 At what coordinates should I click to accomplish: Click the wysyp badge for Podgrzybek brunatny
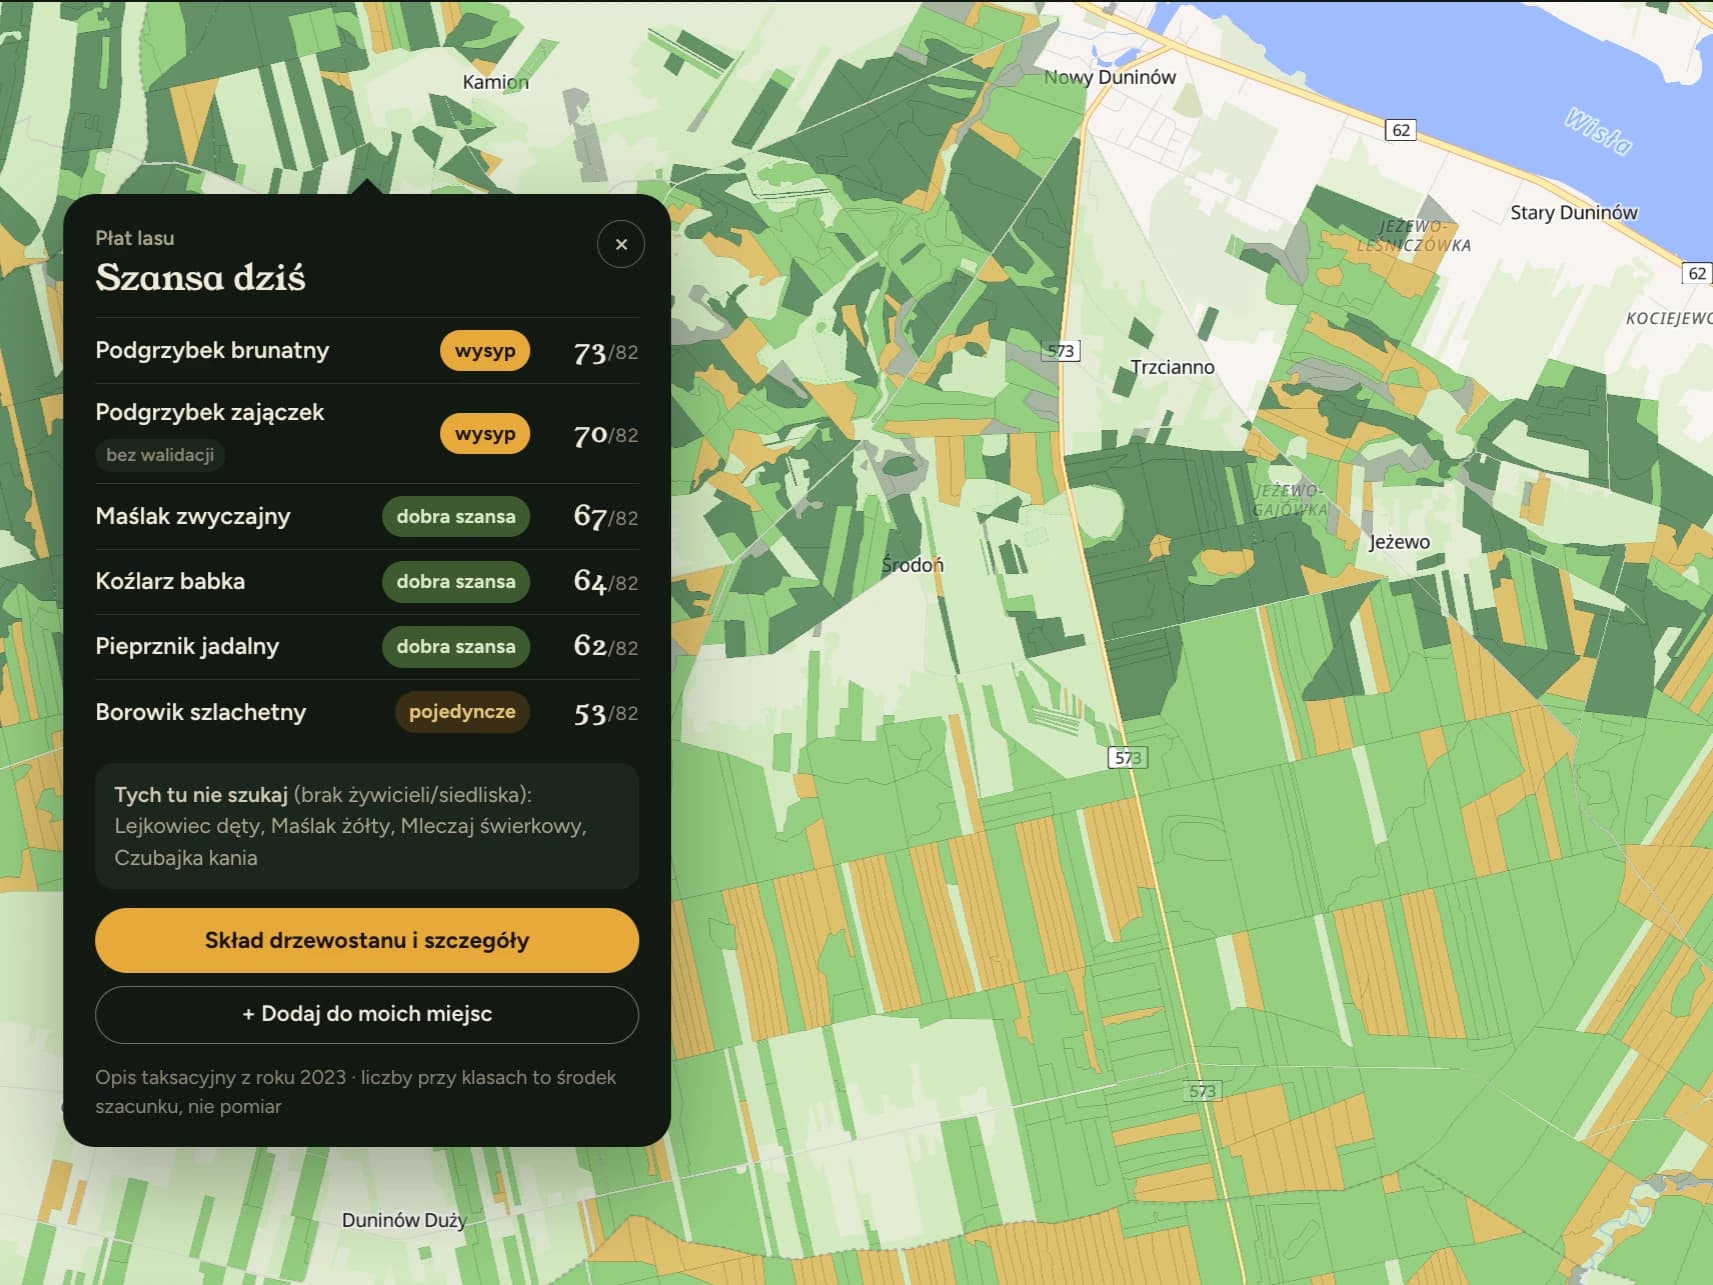pyautogui.click(x=485, y=351)
